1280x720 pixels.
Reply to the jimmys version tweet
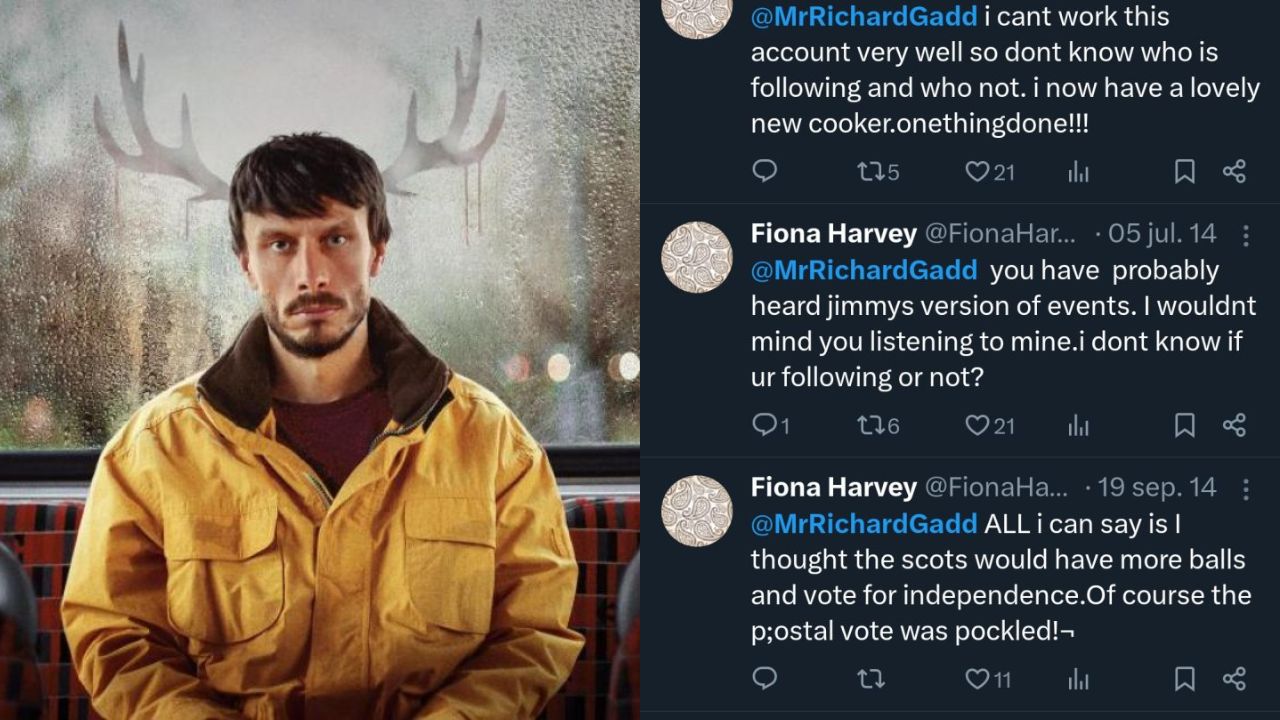[x=765, y=425]
